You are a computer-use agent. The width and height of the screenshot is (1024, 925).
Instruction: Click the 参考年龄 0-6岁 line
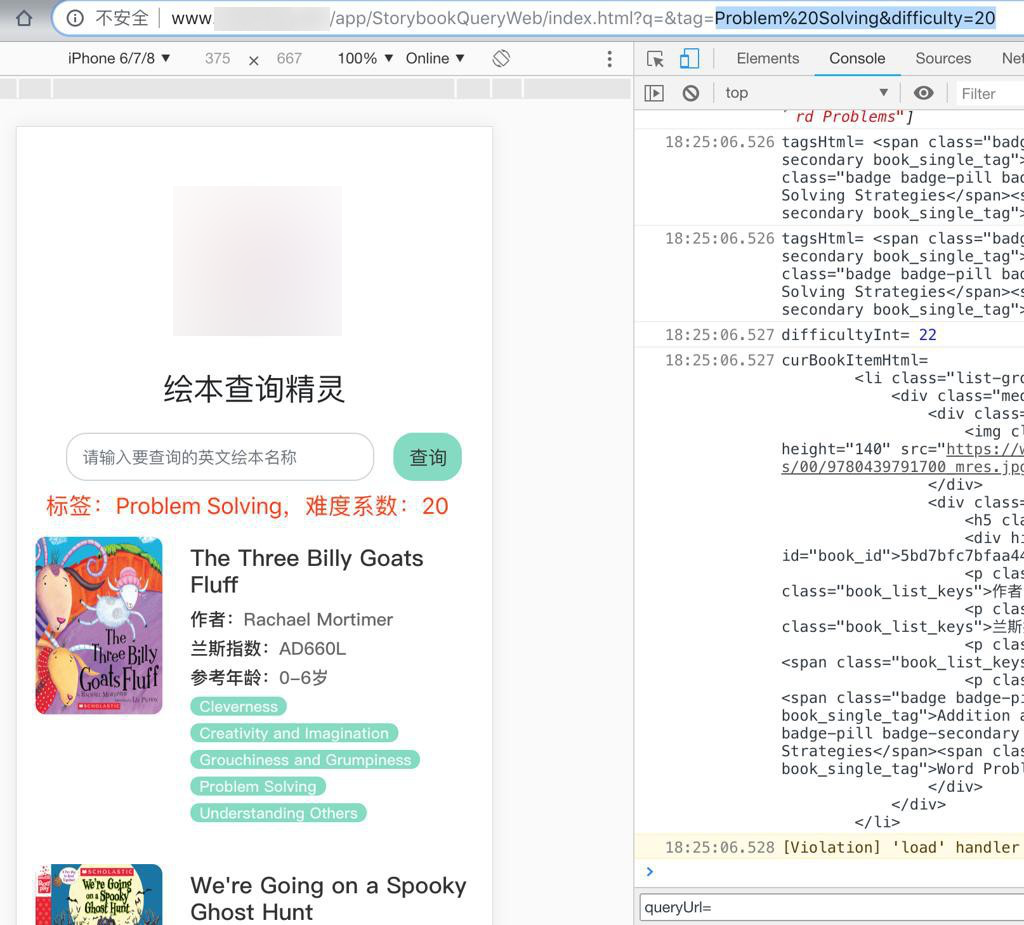coord(259,677)
